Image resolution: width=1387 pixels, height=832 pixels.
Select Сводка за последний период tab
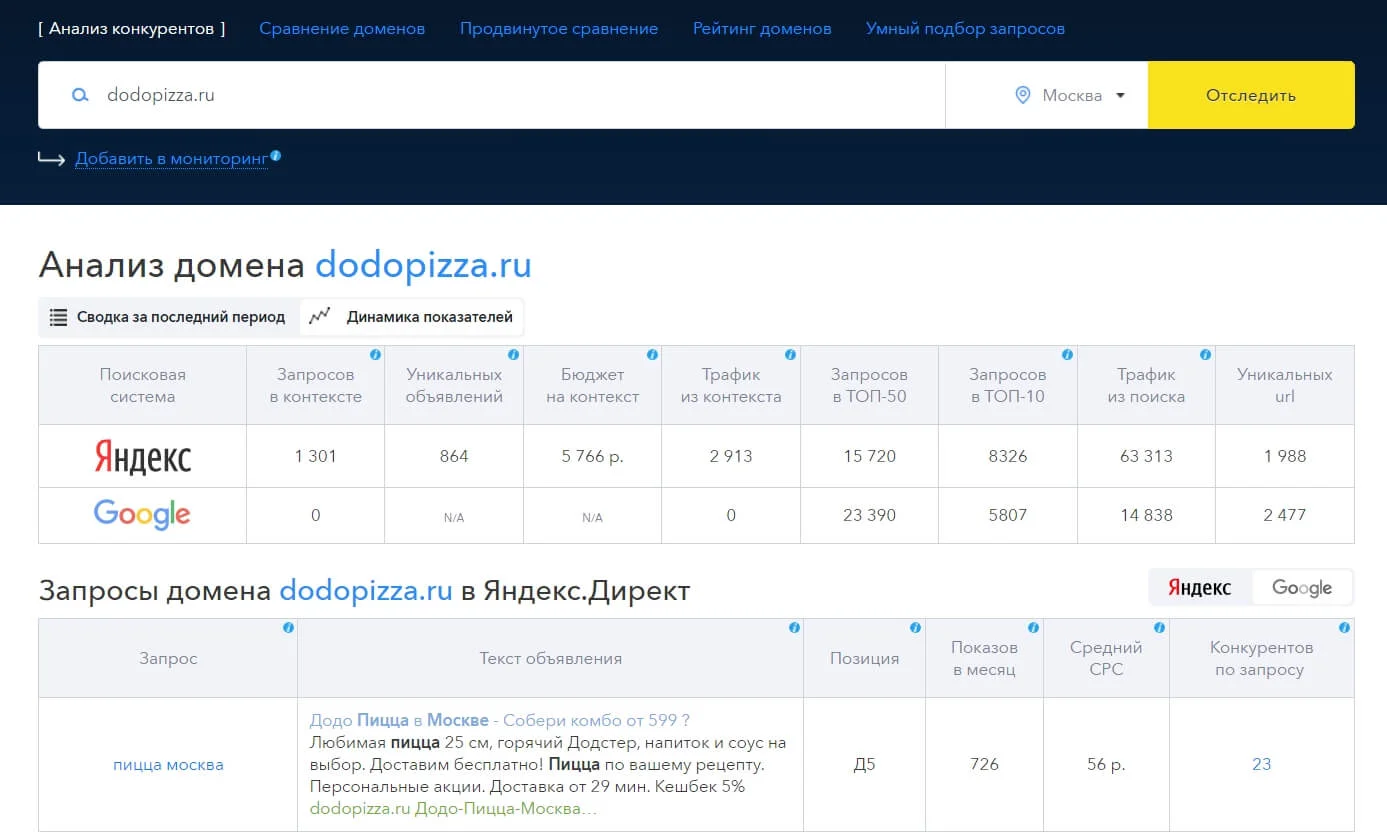[168, 317]
